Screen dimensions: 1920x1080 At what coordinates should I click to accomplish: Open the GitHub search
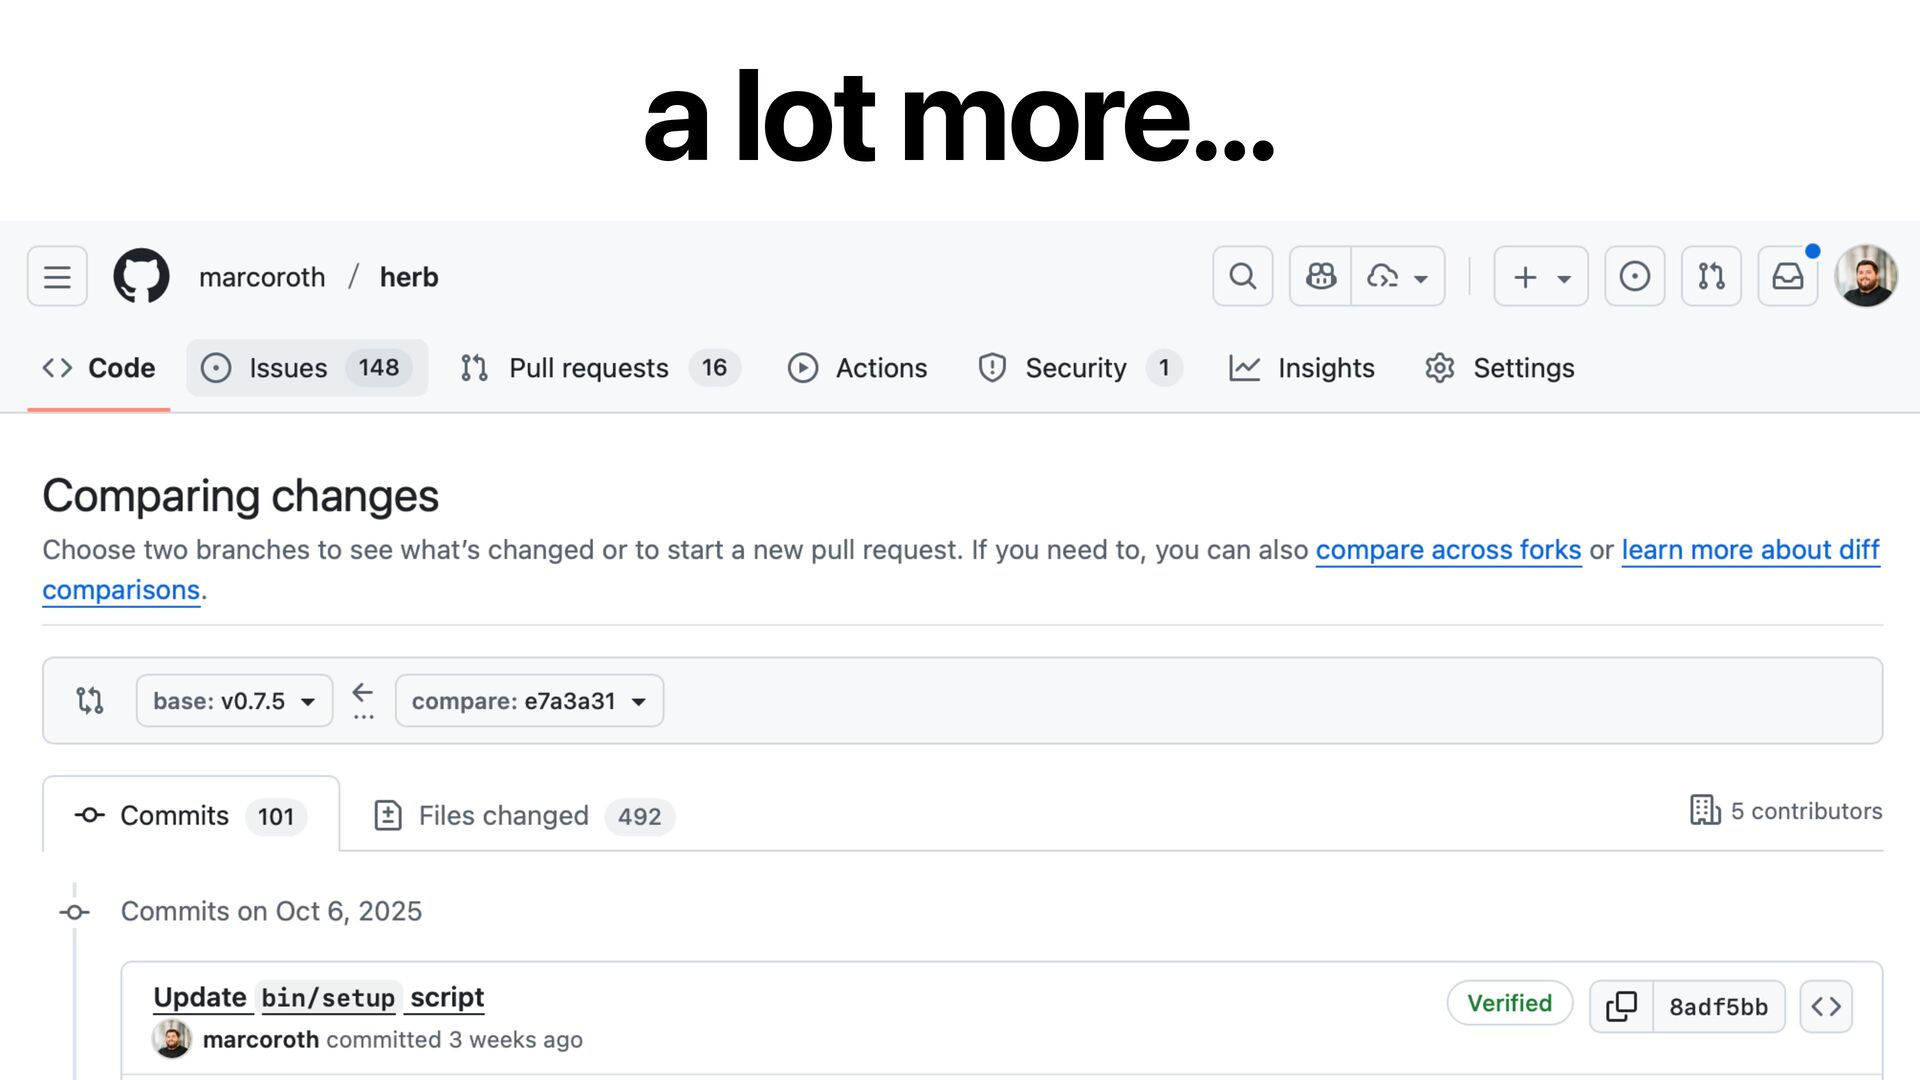pyautogui.click(x=1242, y=276)
